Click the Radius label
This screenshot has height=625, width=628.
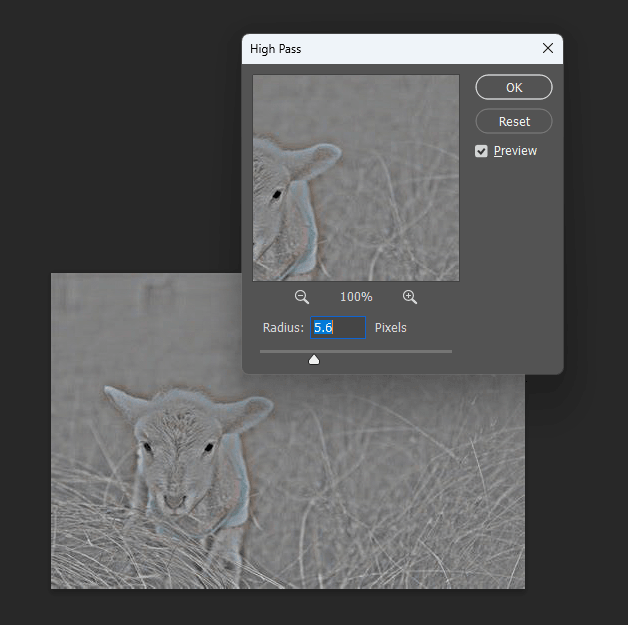pyautogui.click(x=283, y=328)
